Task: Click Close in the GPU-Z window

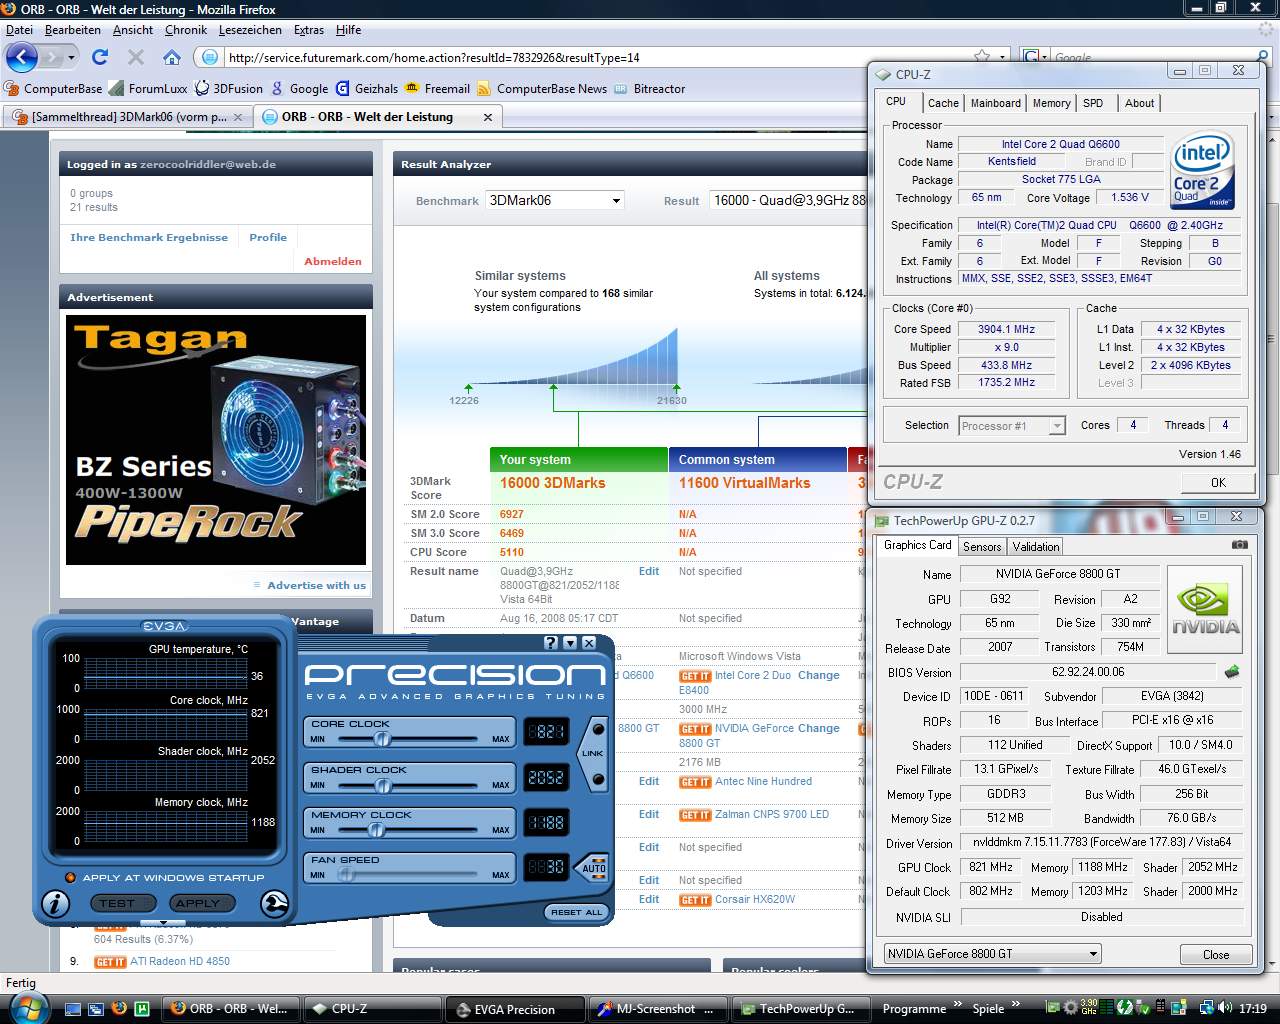Action: [1216, 954]
